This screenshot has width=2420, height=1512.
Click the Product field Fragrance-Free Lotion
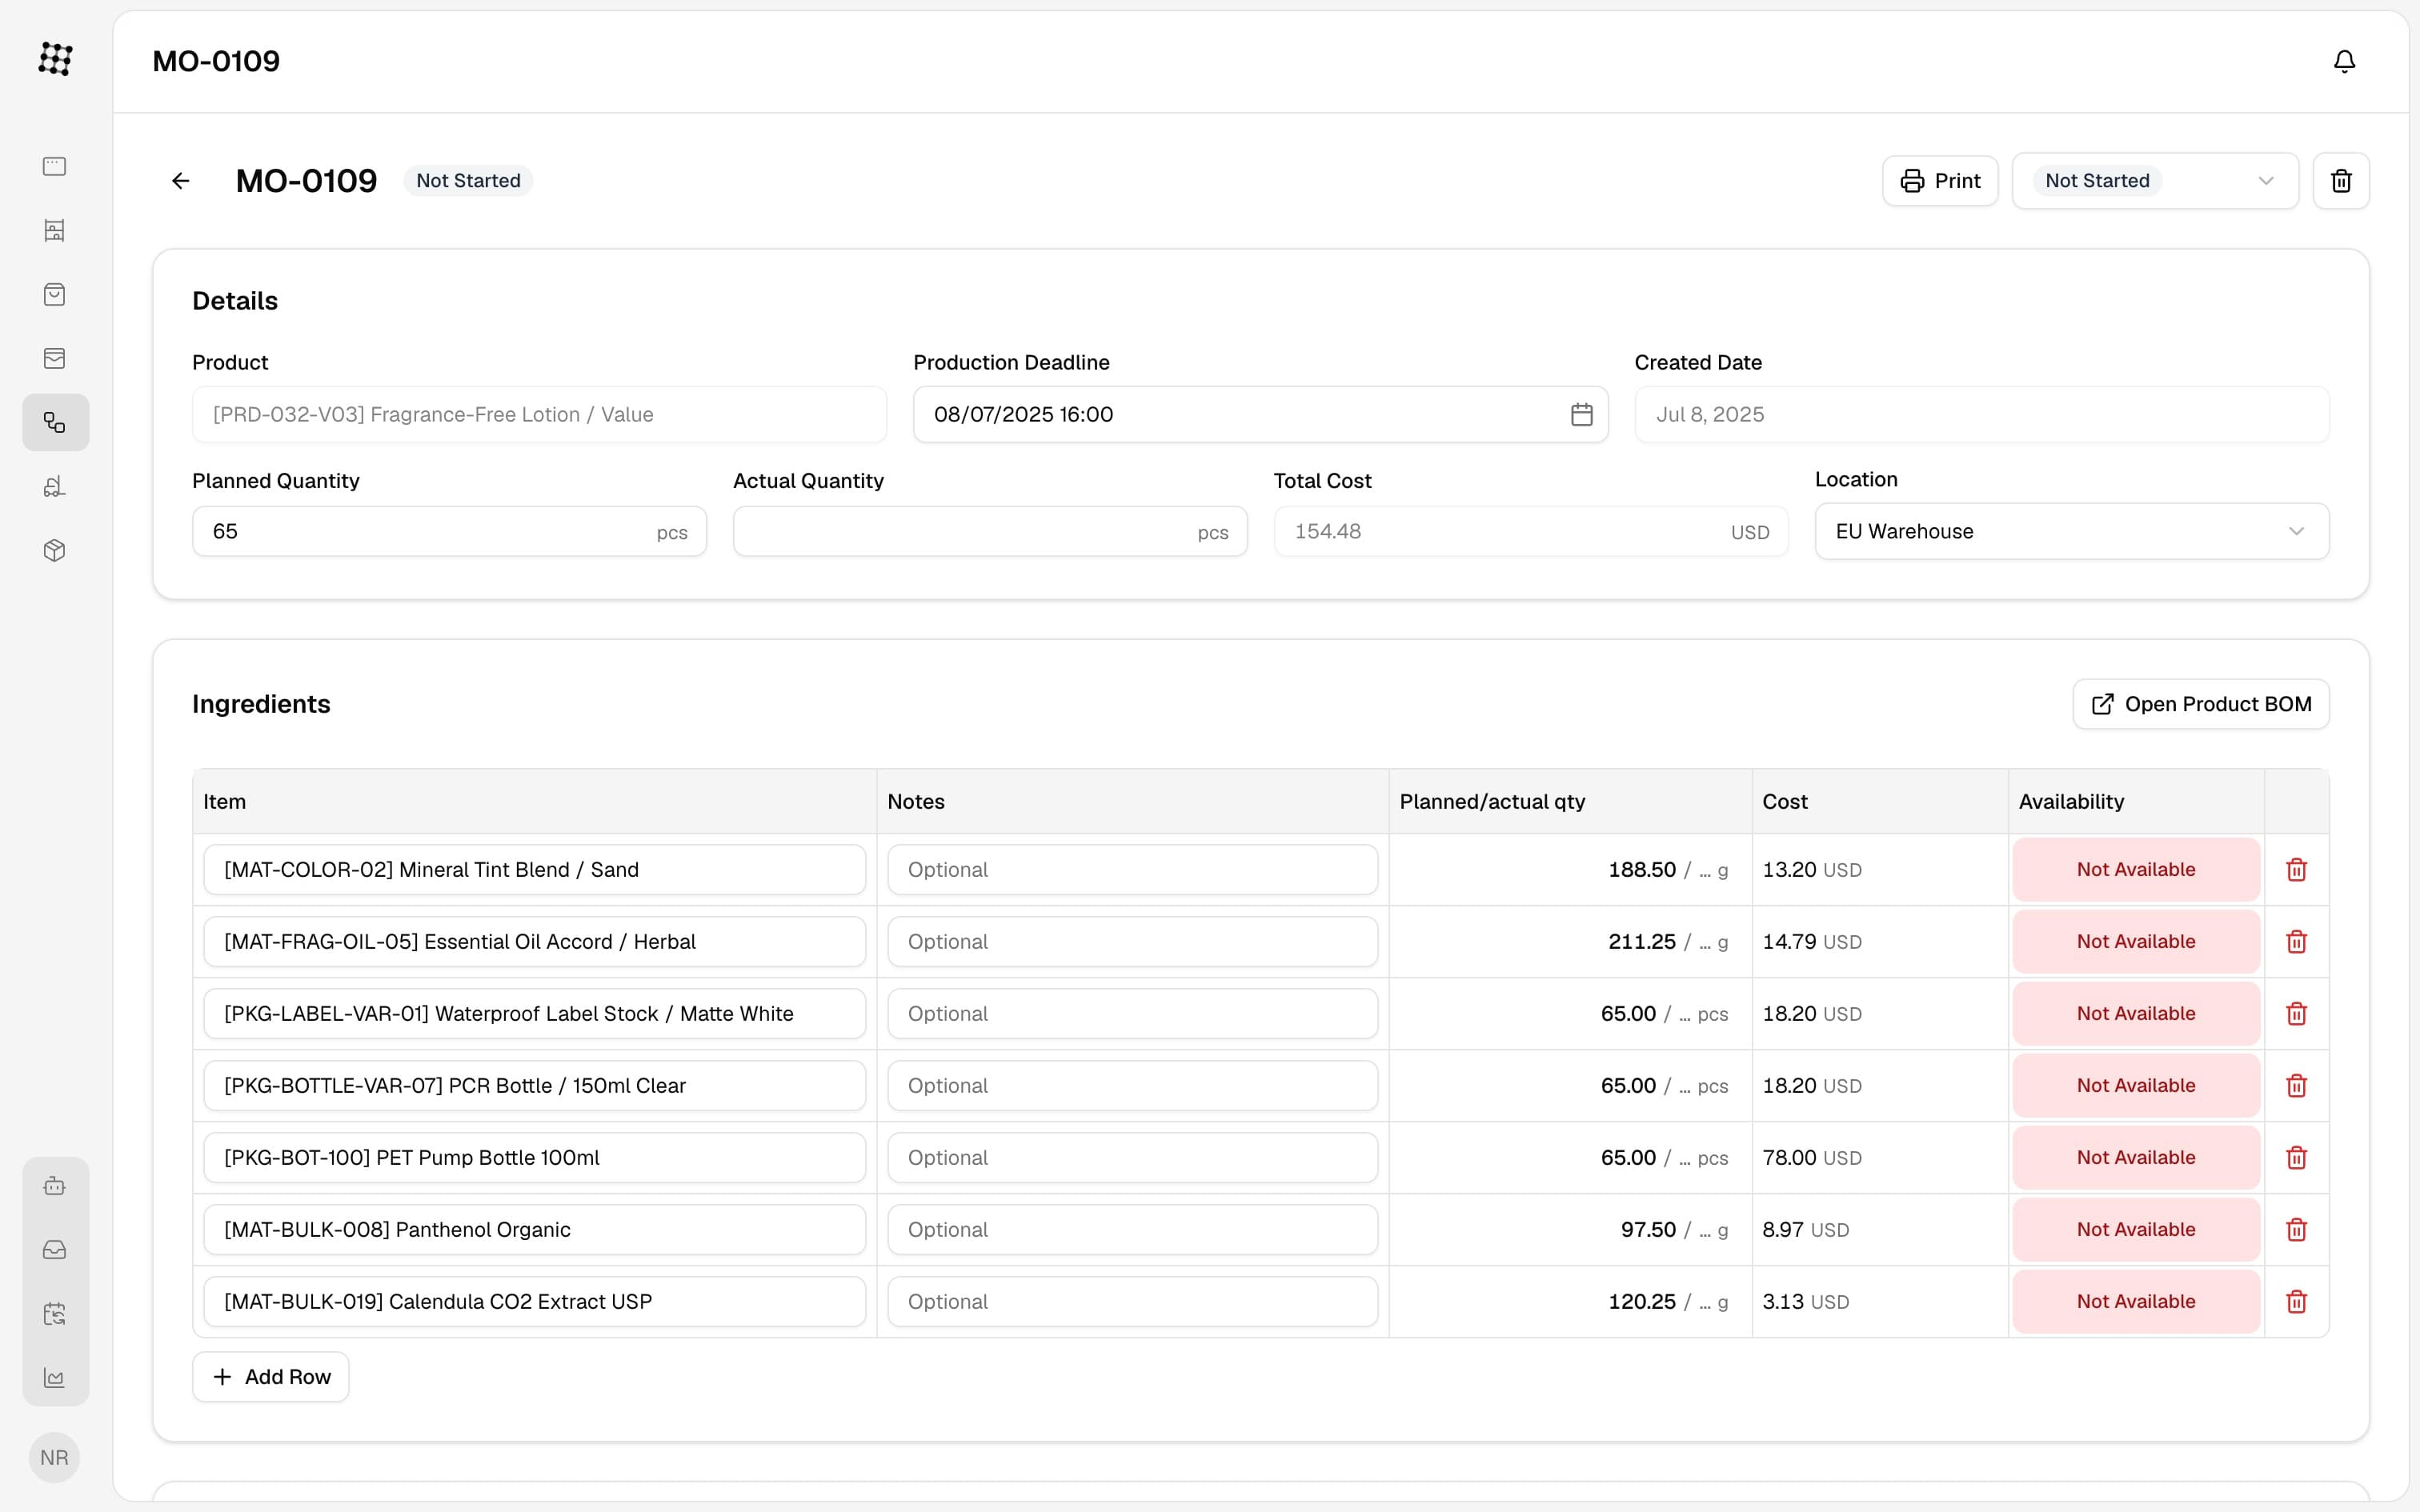[539, 414]
